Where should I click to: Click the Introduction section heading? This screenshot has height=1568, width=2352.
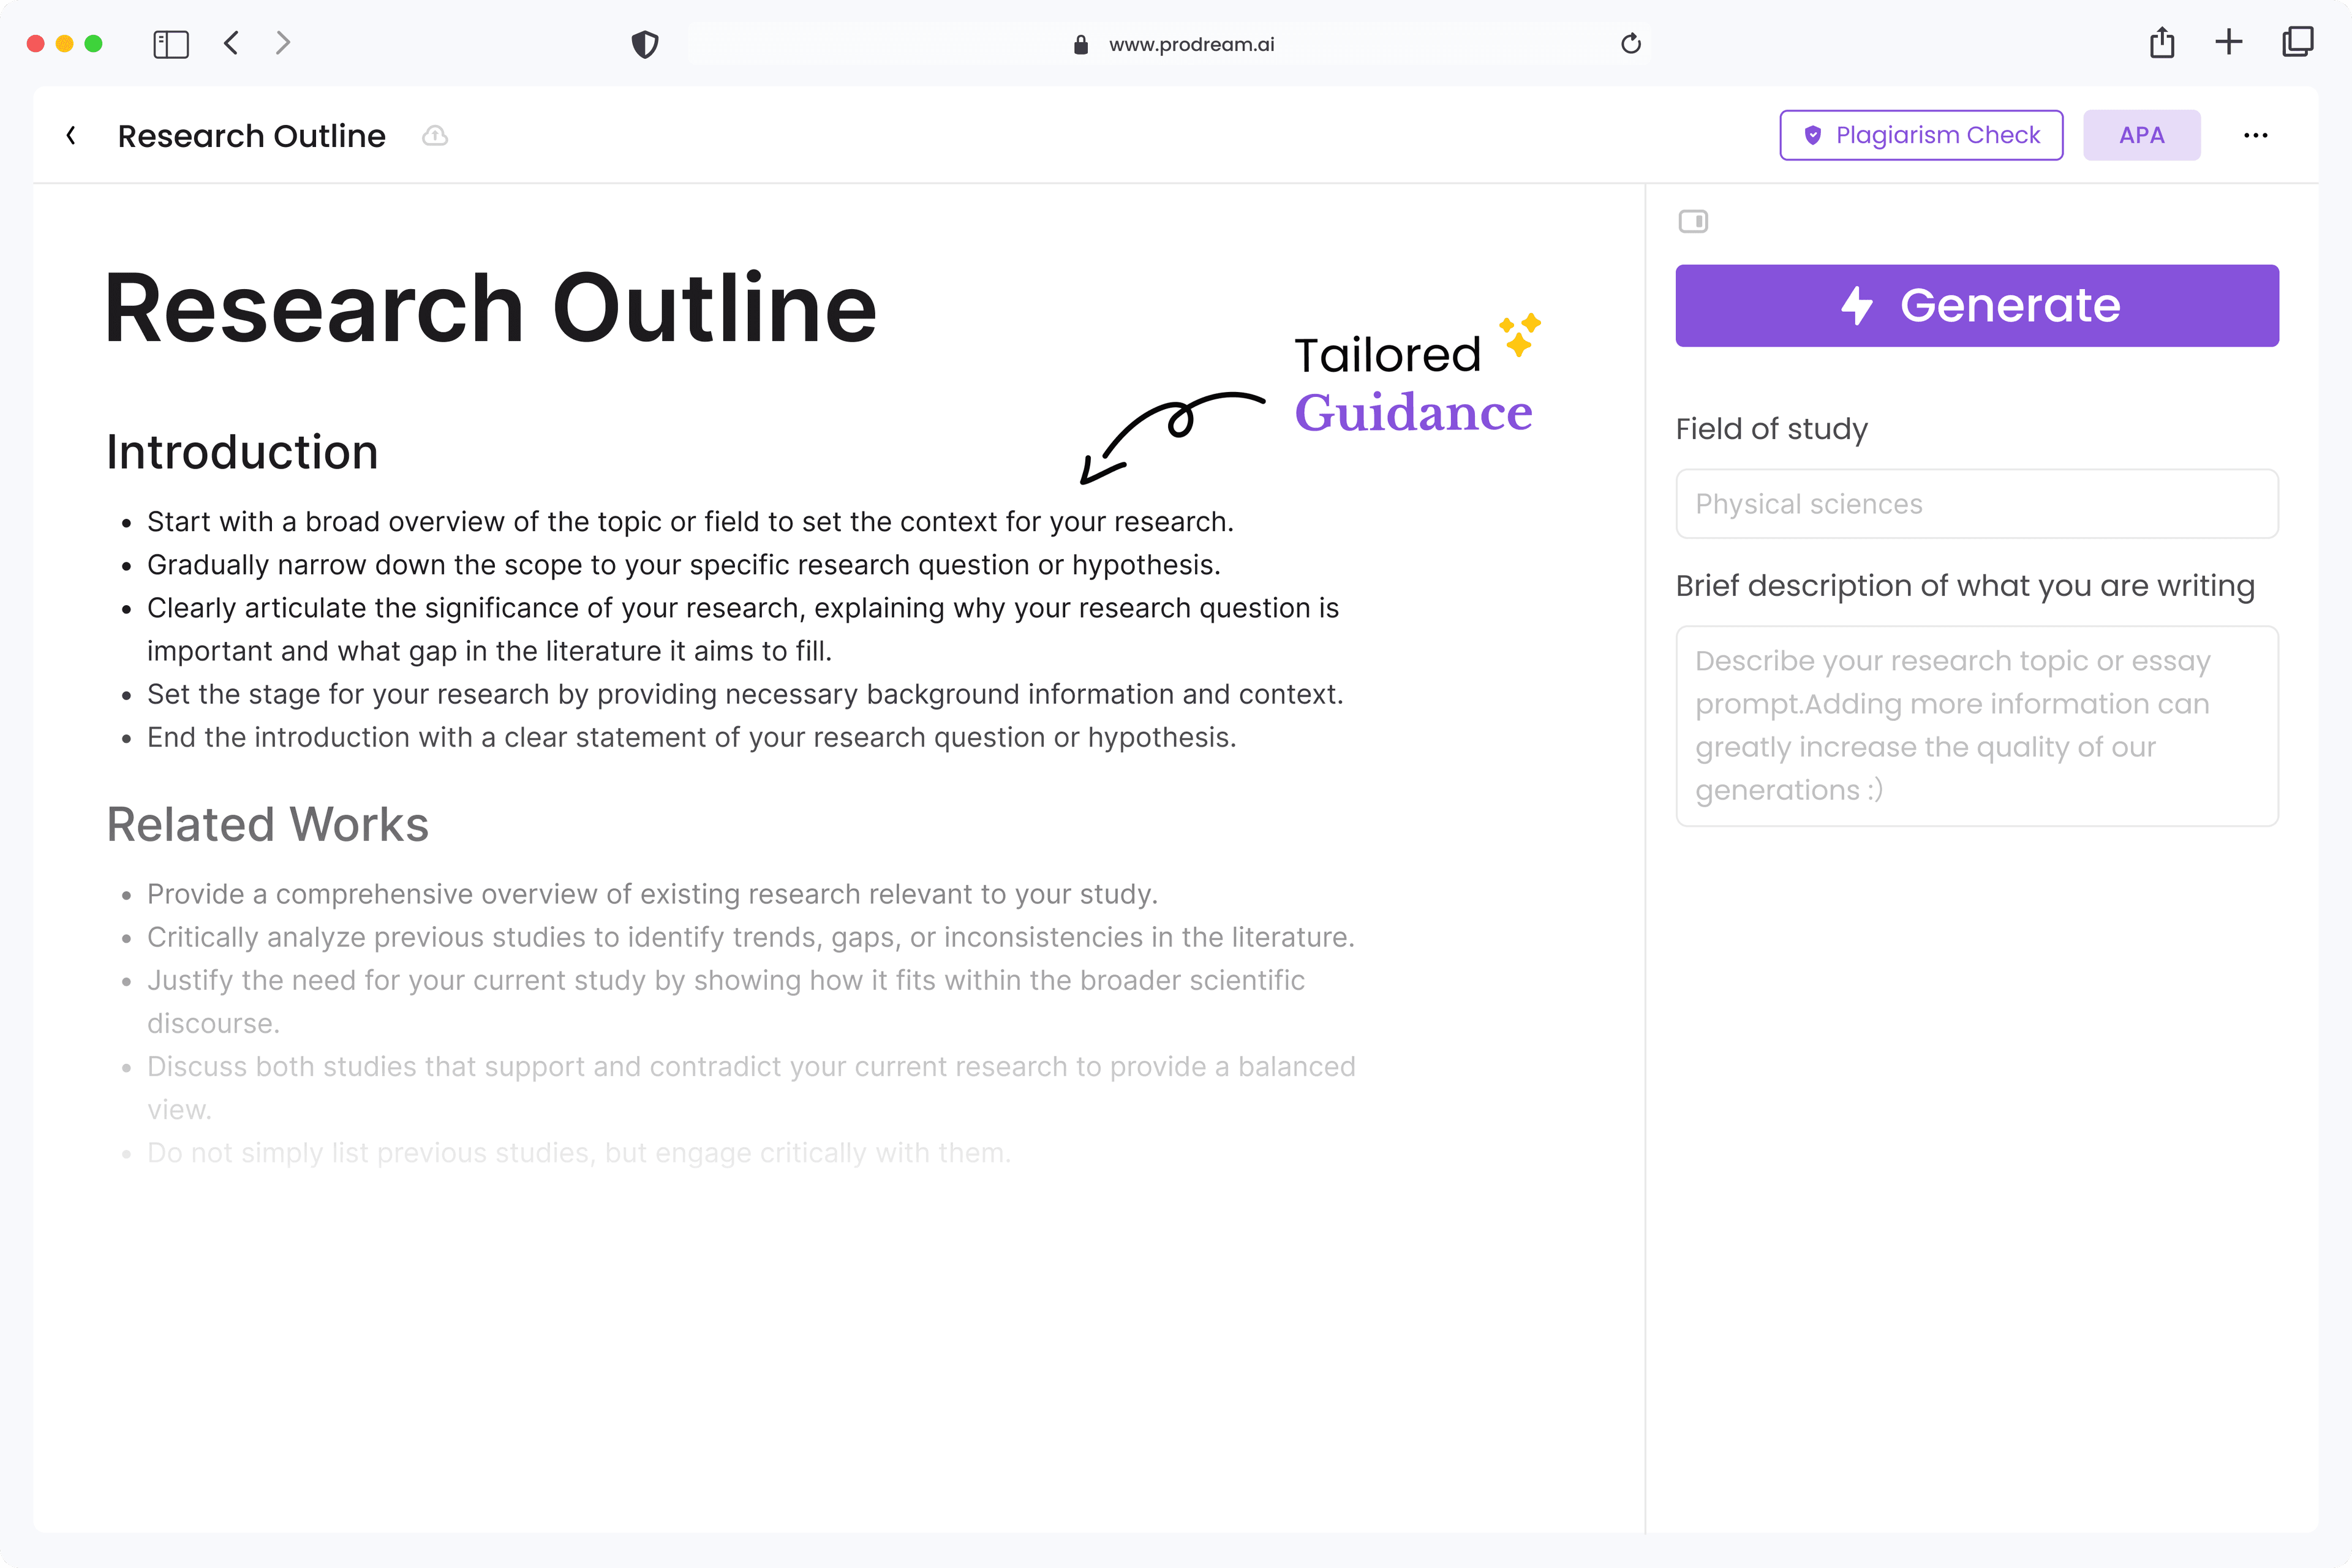pyautogui.click(x=242, y=452)
